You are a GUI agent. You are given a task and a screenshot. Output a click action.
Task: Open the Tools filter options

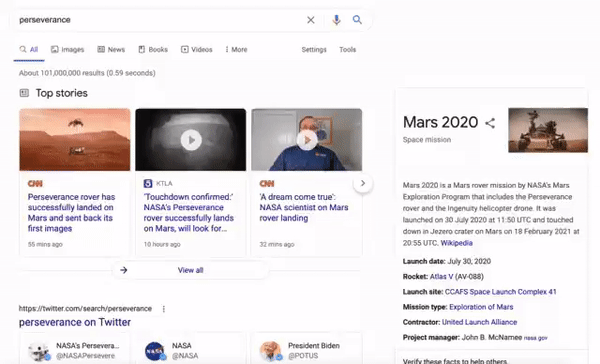347,49
